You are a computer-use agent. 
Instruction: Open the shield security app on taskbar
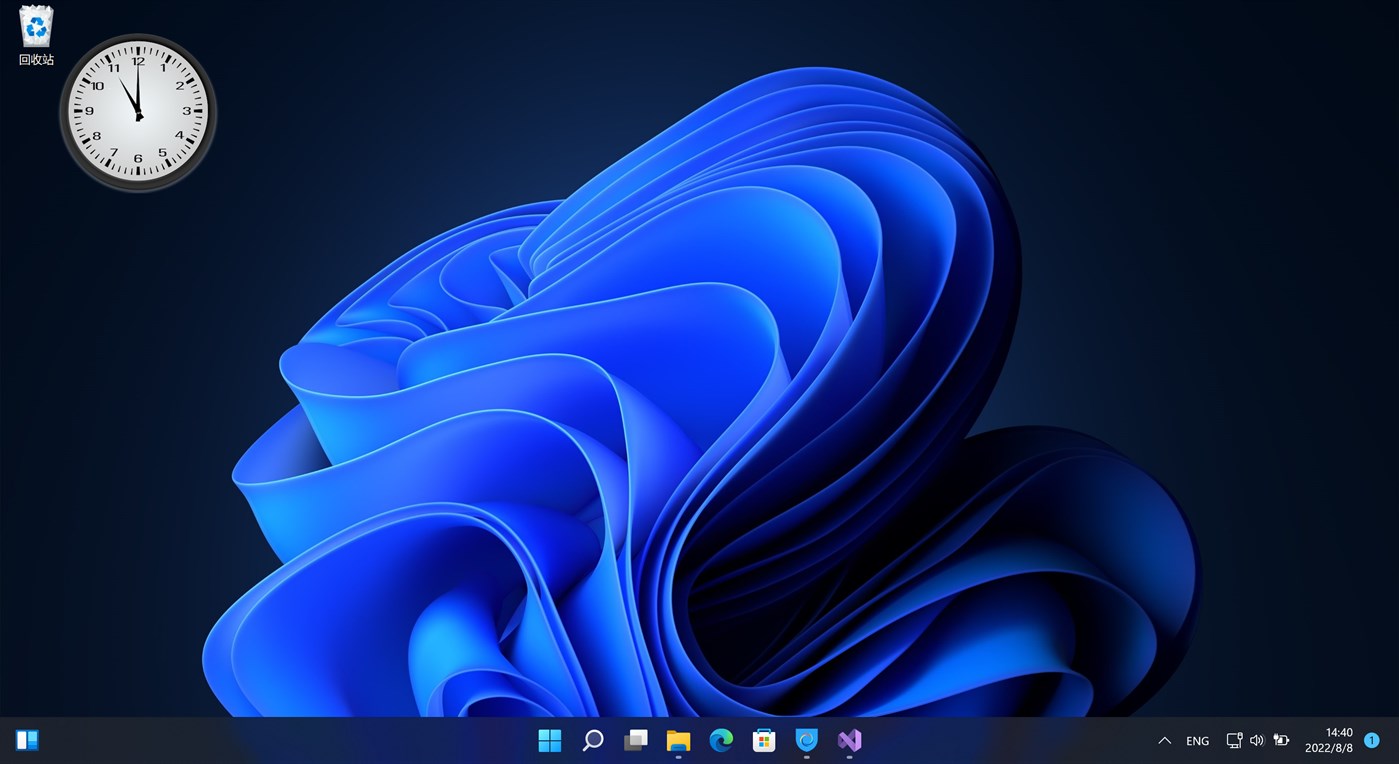(x=806, y=740)
